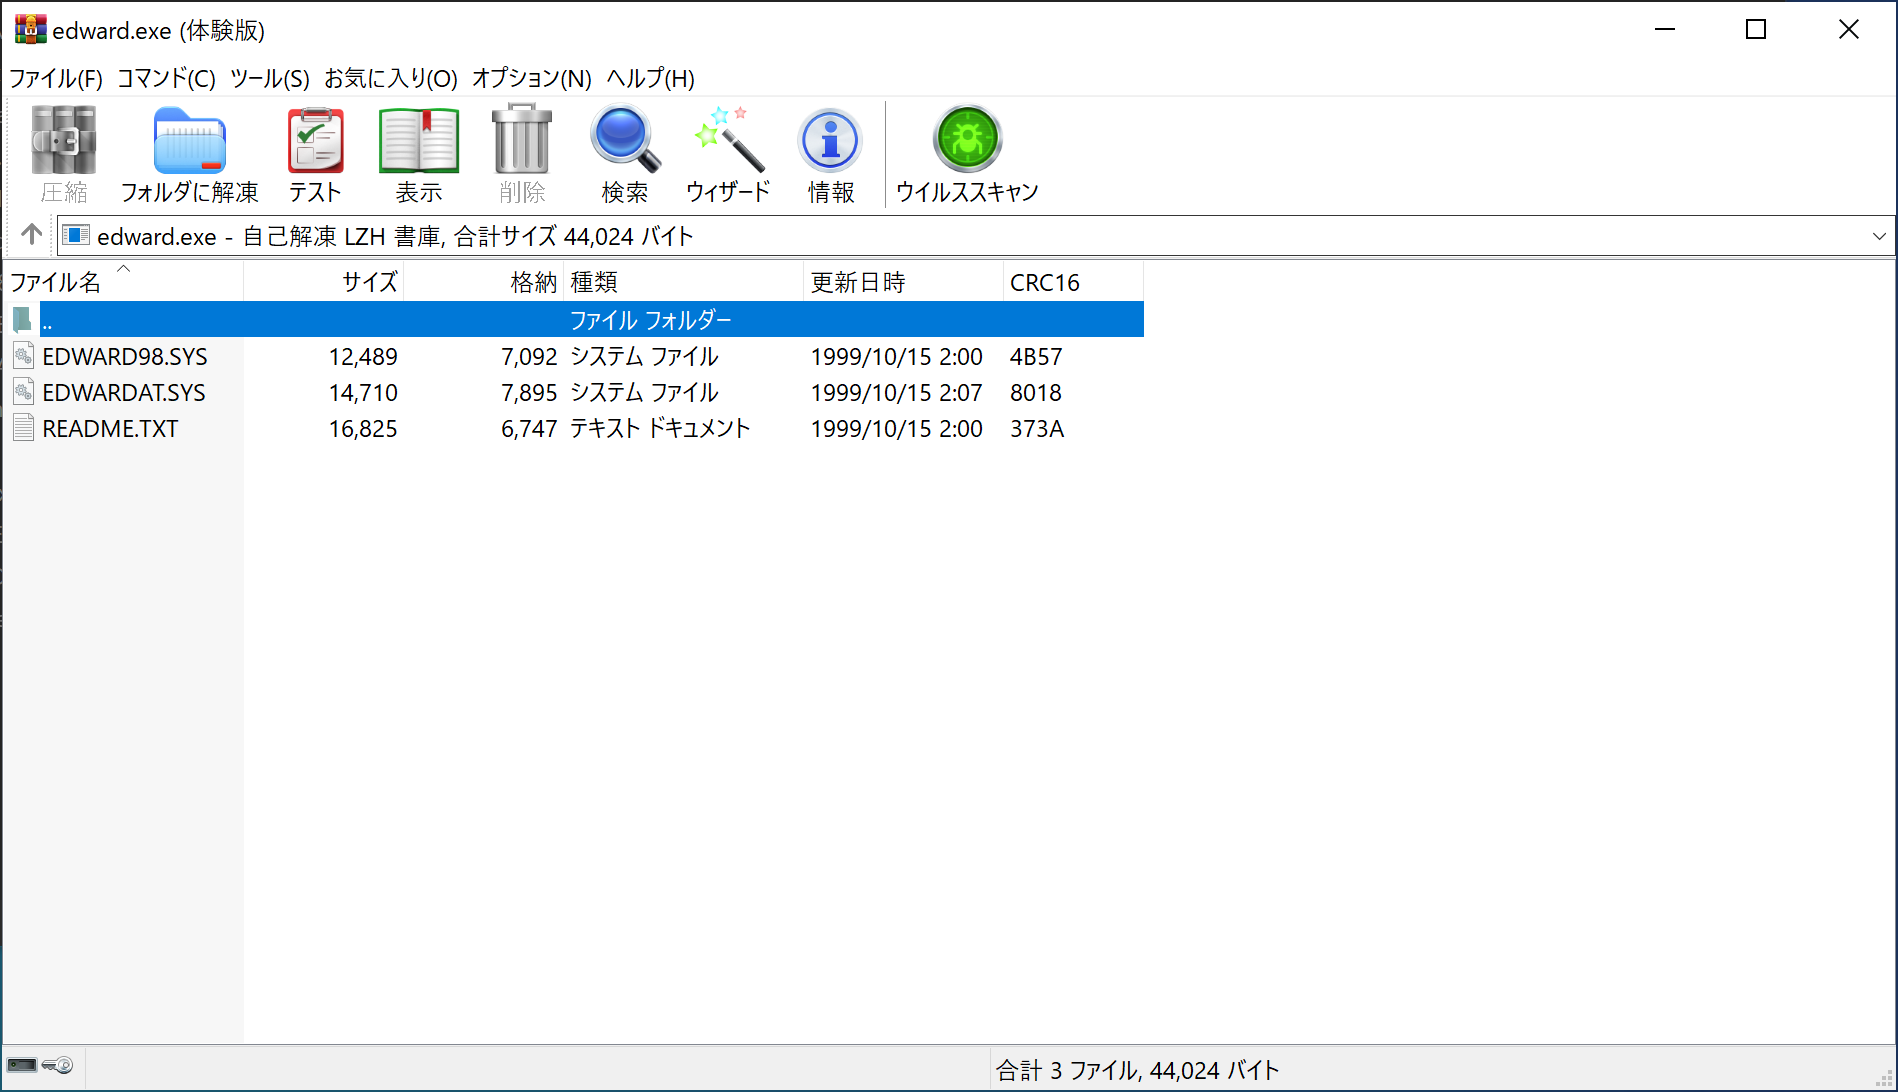Click packed size 6,747
This screenshot has height=1092, width=1898.
[529, 428]
